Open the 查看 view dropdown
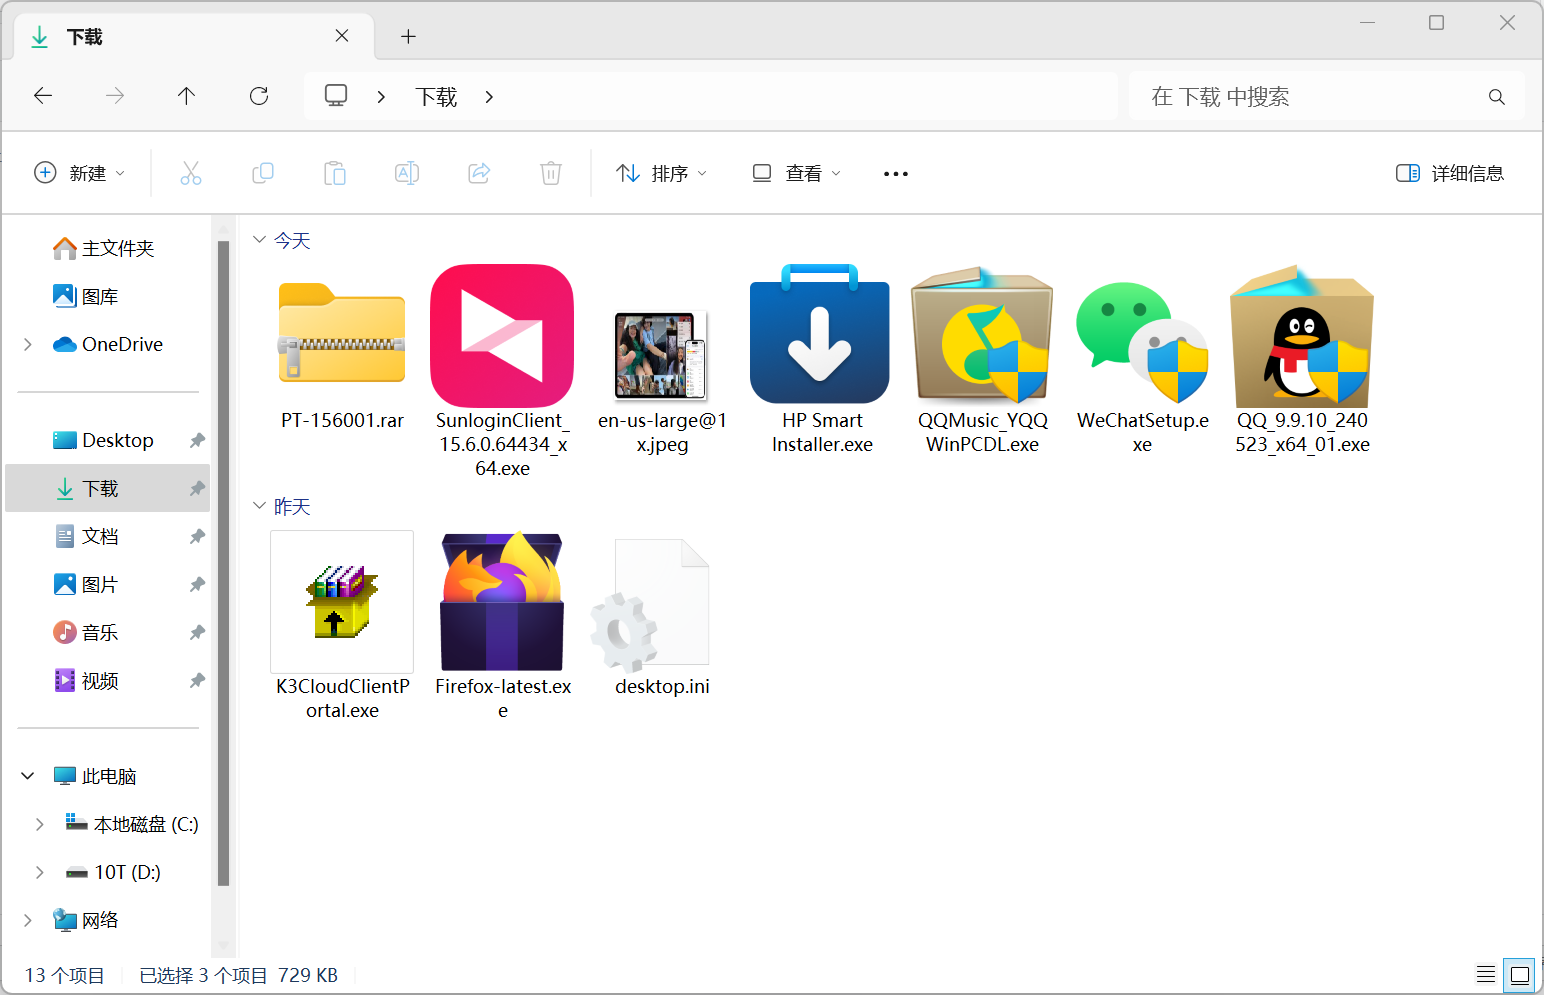Image resolution: width=1544 pixels, height=995 pixels. (x=796, y=173)
